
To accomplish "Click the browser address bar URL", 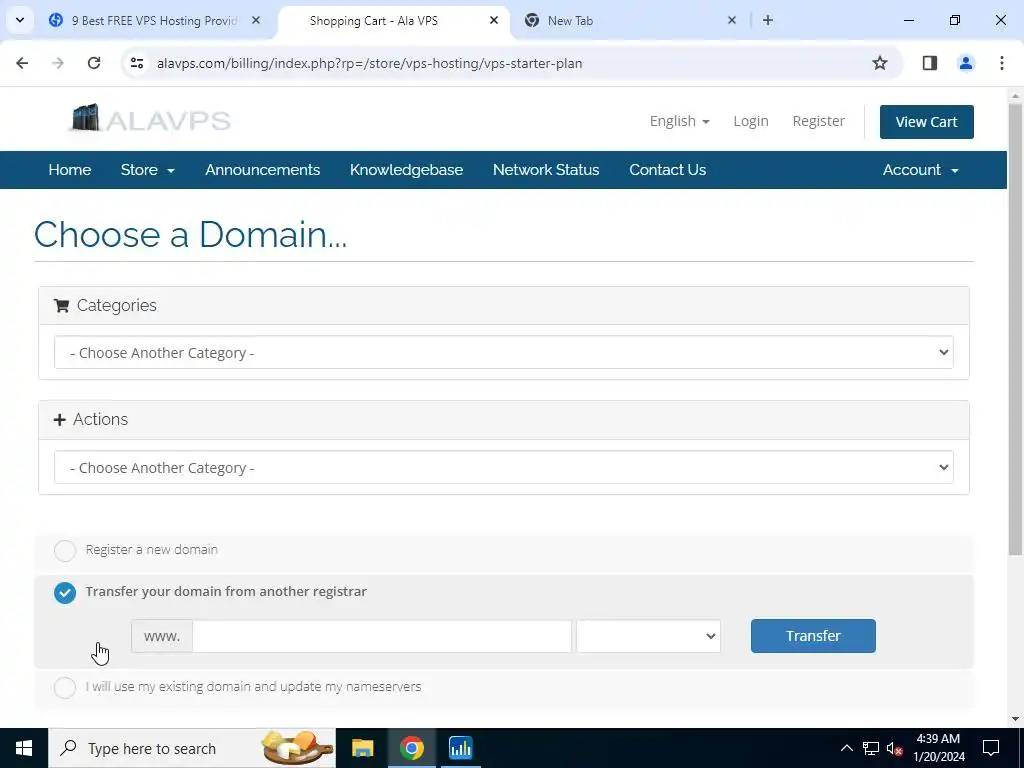I will click(370, 63).
